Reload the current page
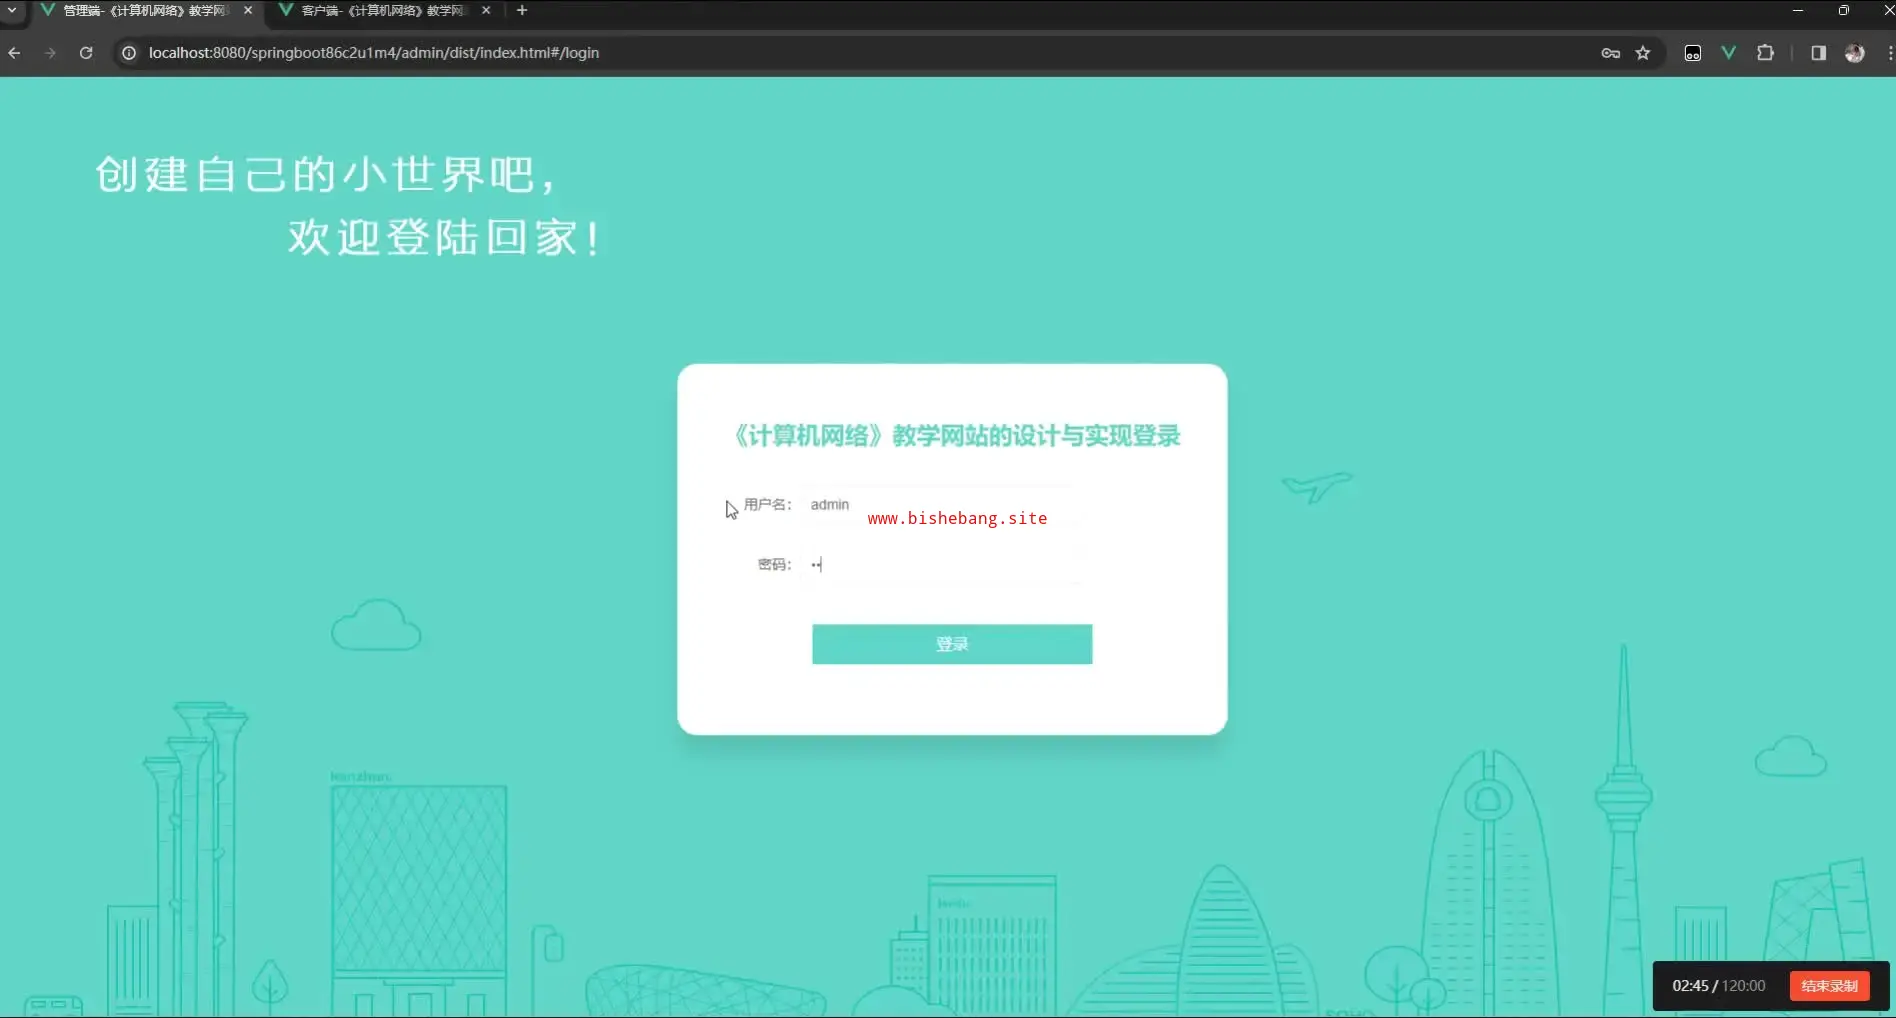This screenshot has width=1896, height=1018. tap(86, 53)
